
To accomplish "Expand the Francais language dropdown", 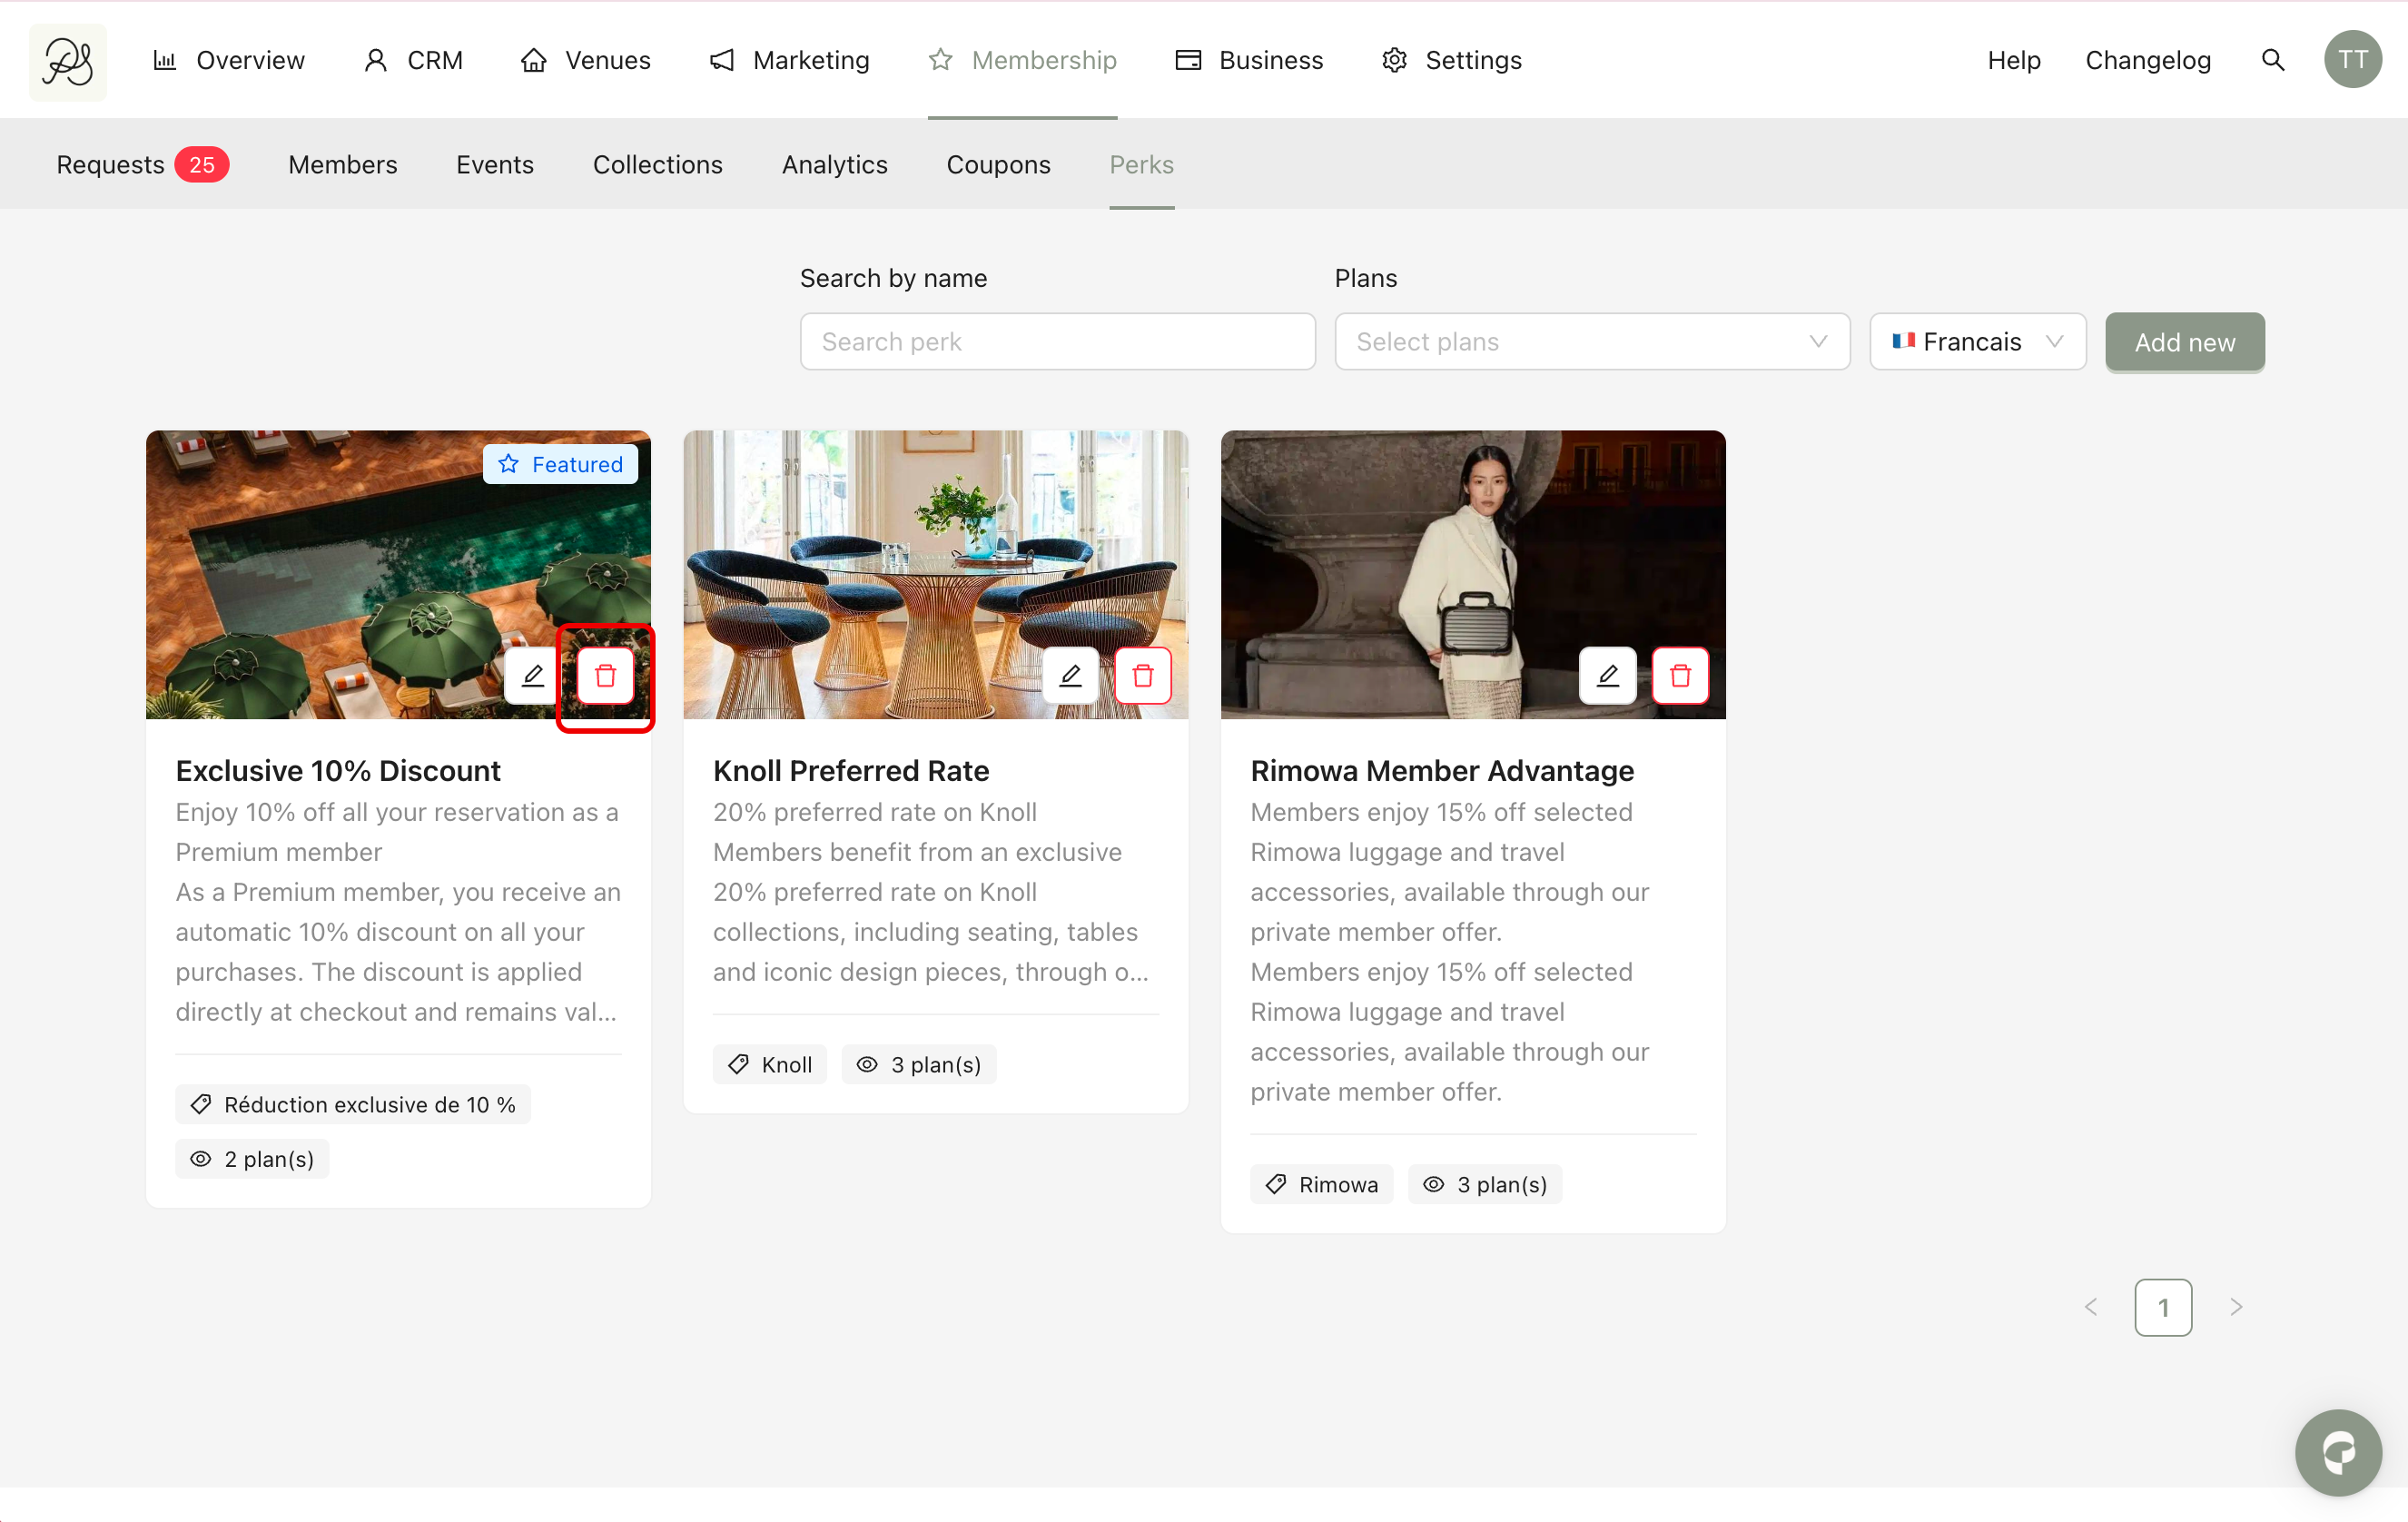I will (1977, 342).
